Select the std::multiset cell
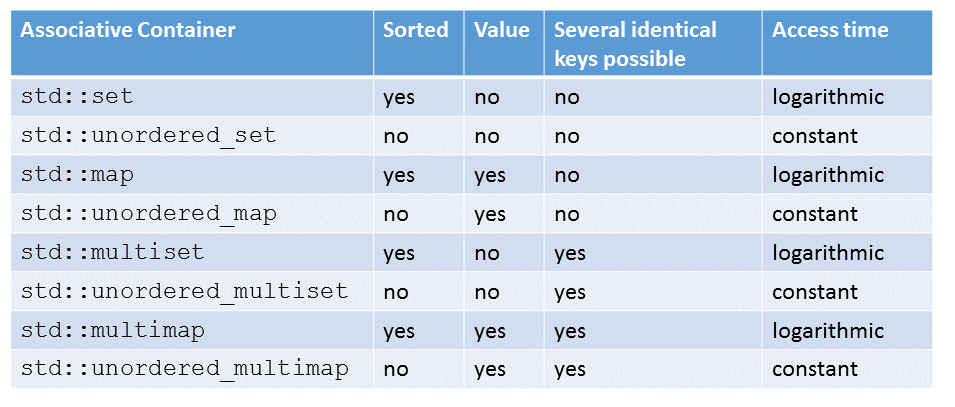 point(112,253)
